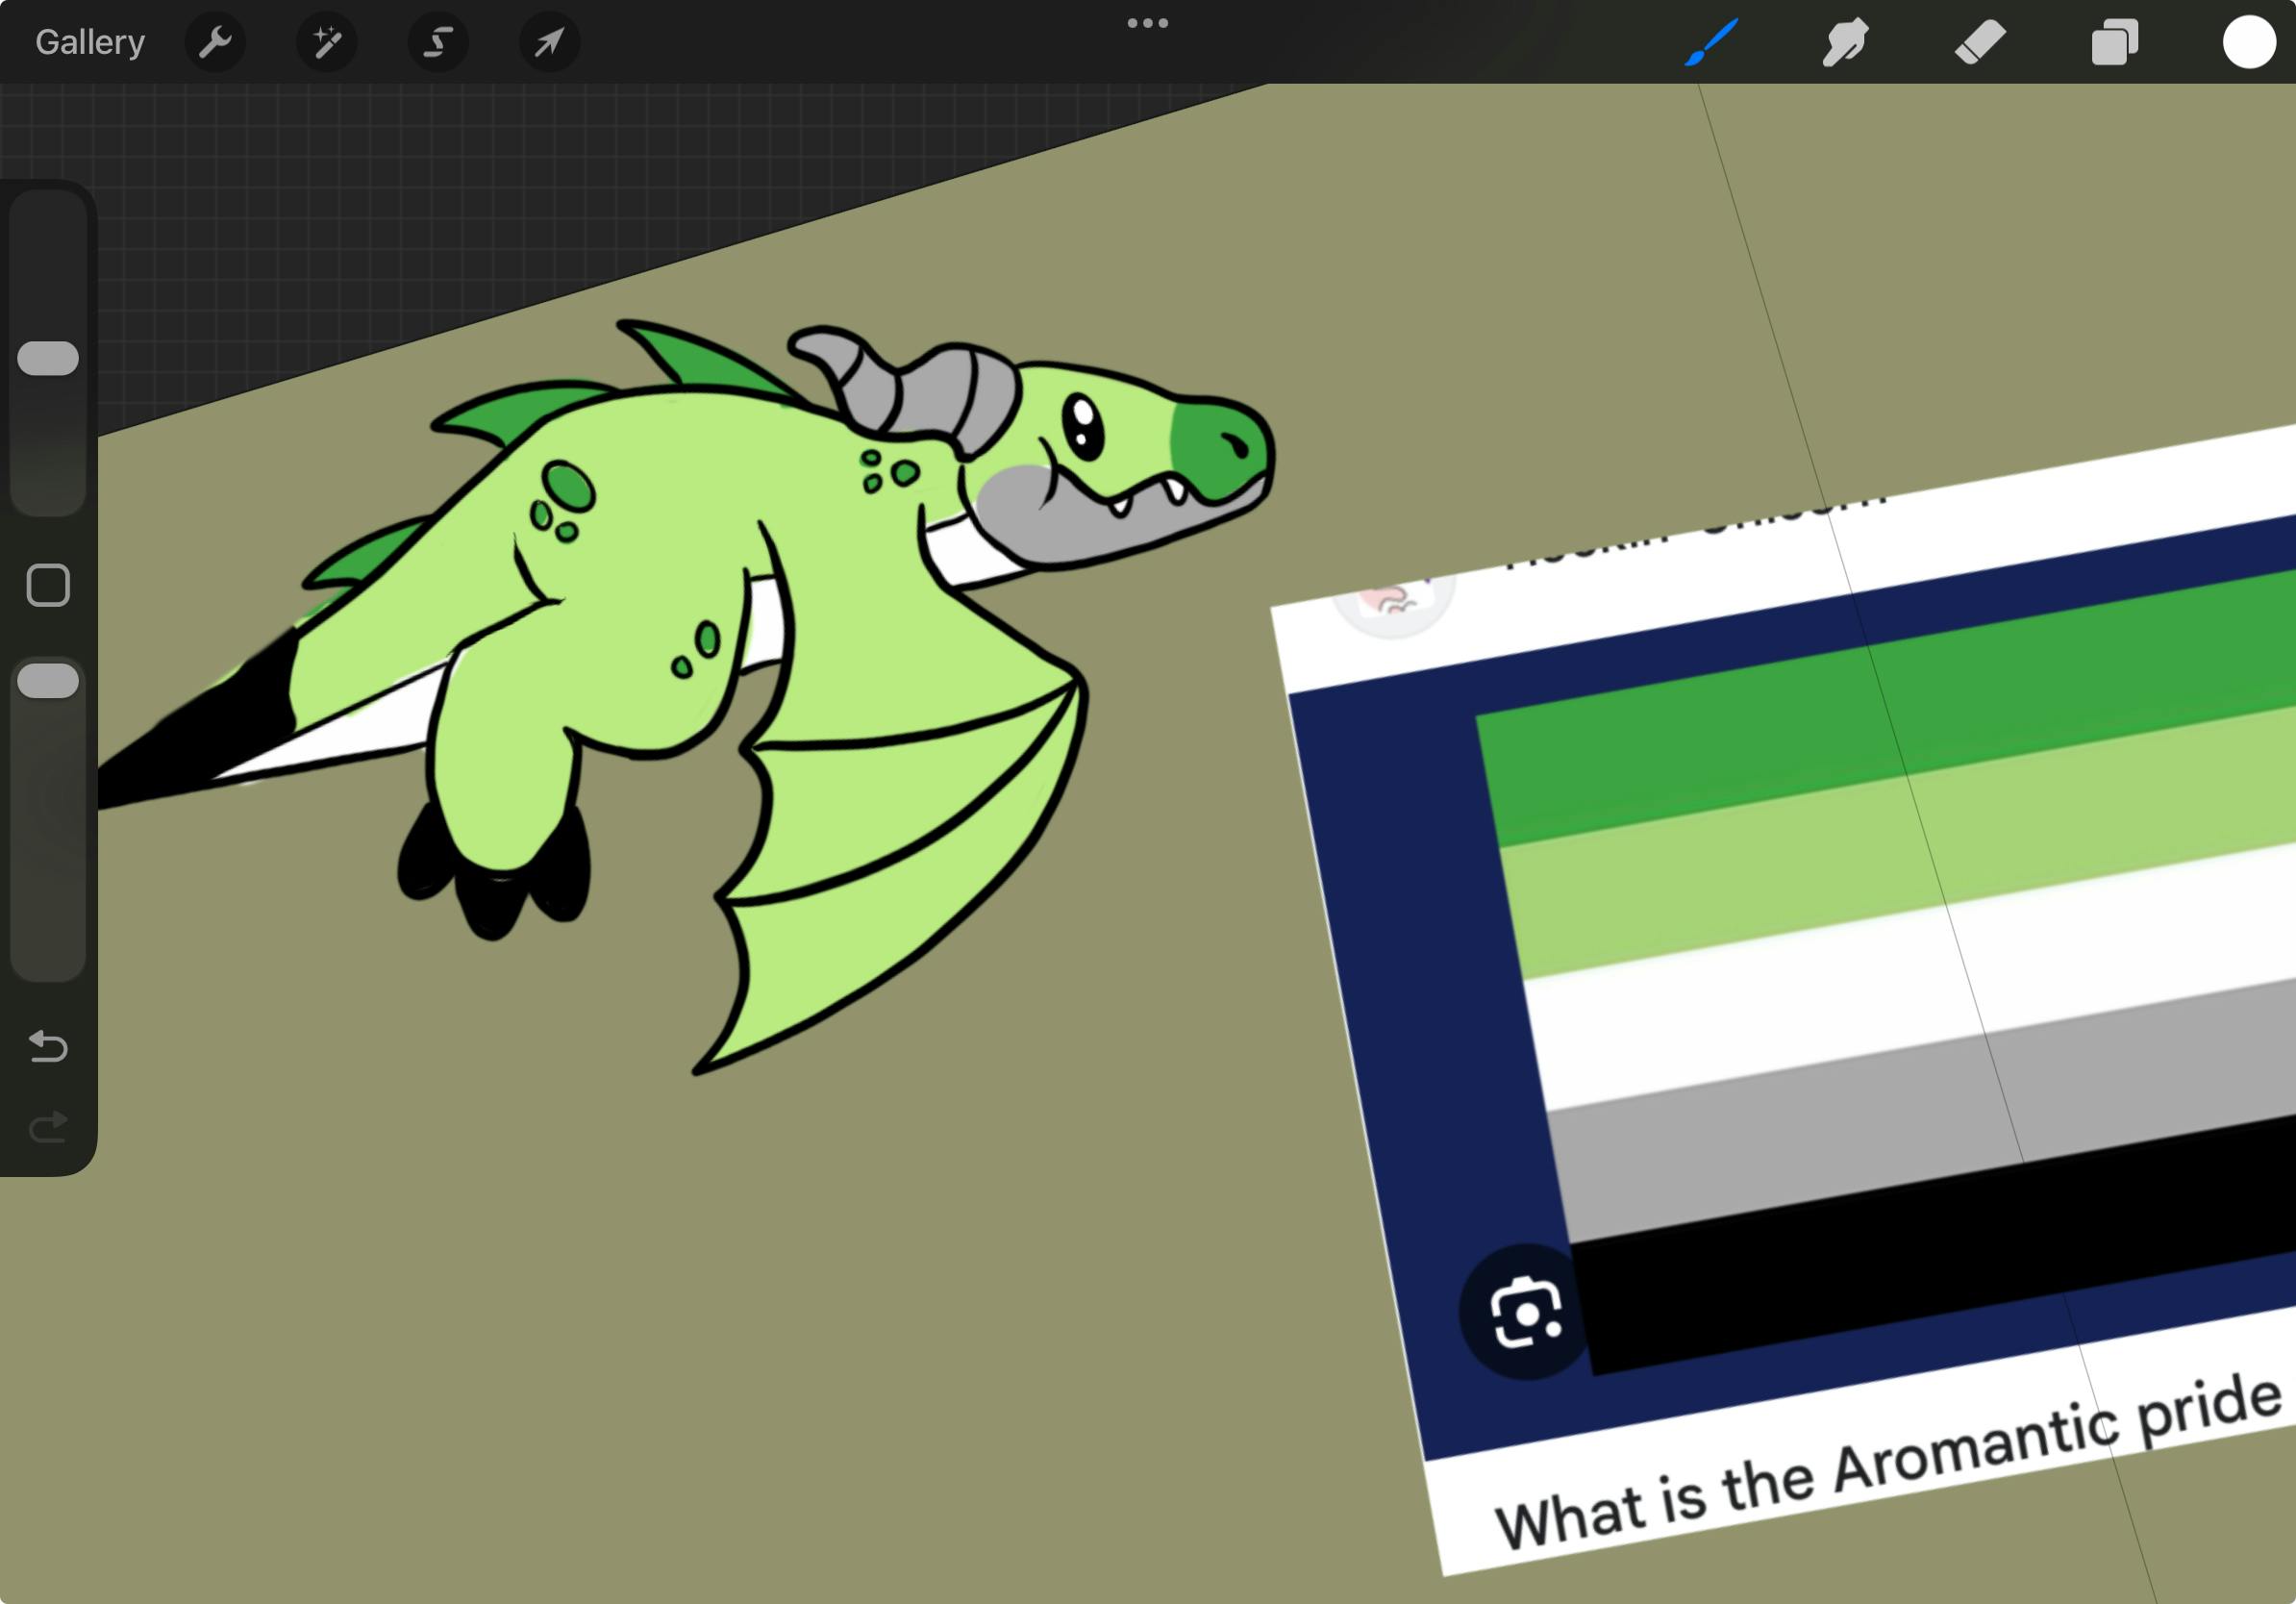The width and height of the screenshot is (2296, 1604).
Task: Click the camera lens icon on the reference image
Action: (1525, 1312)
